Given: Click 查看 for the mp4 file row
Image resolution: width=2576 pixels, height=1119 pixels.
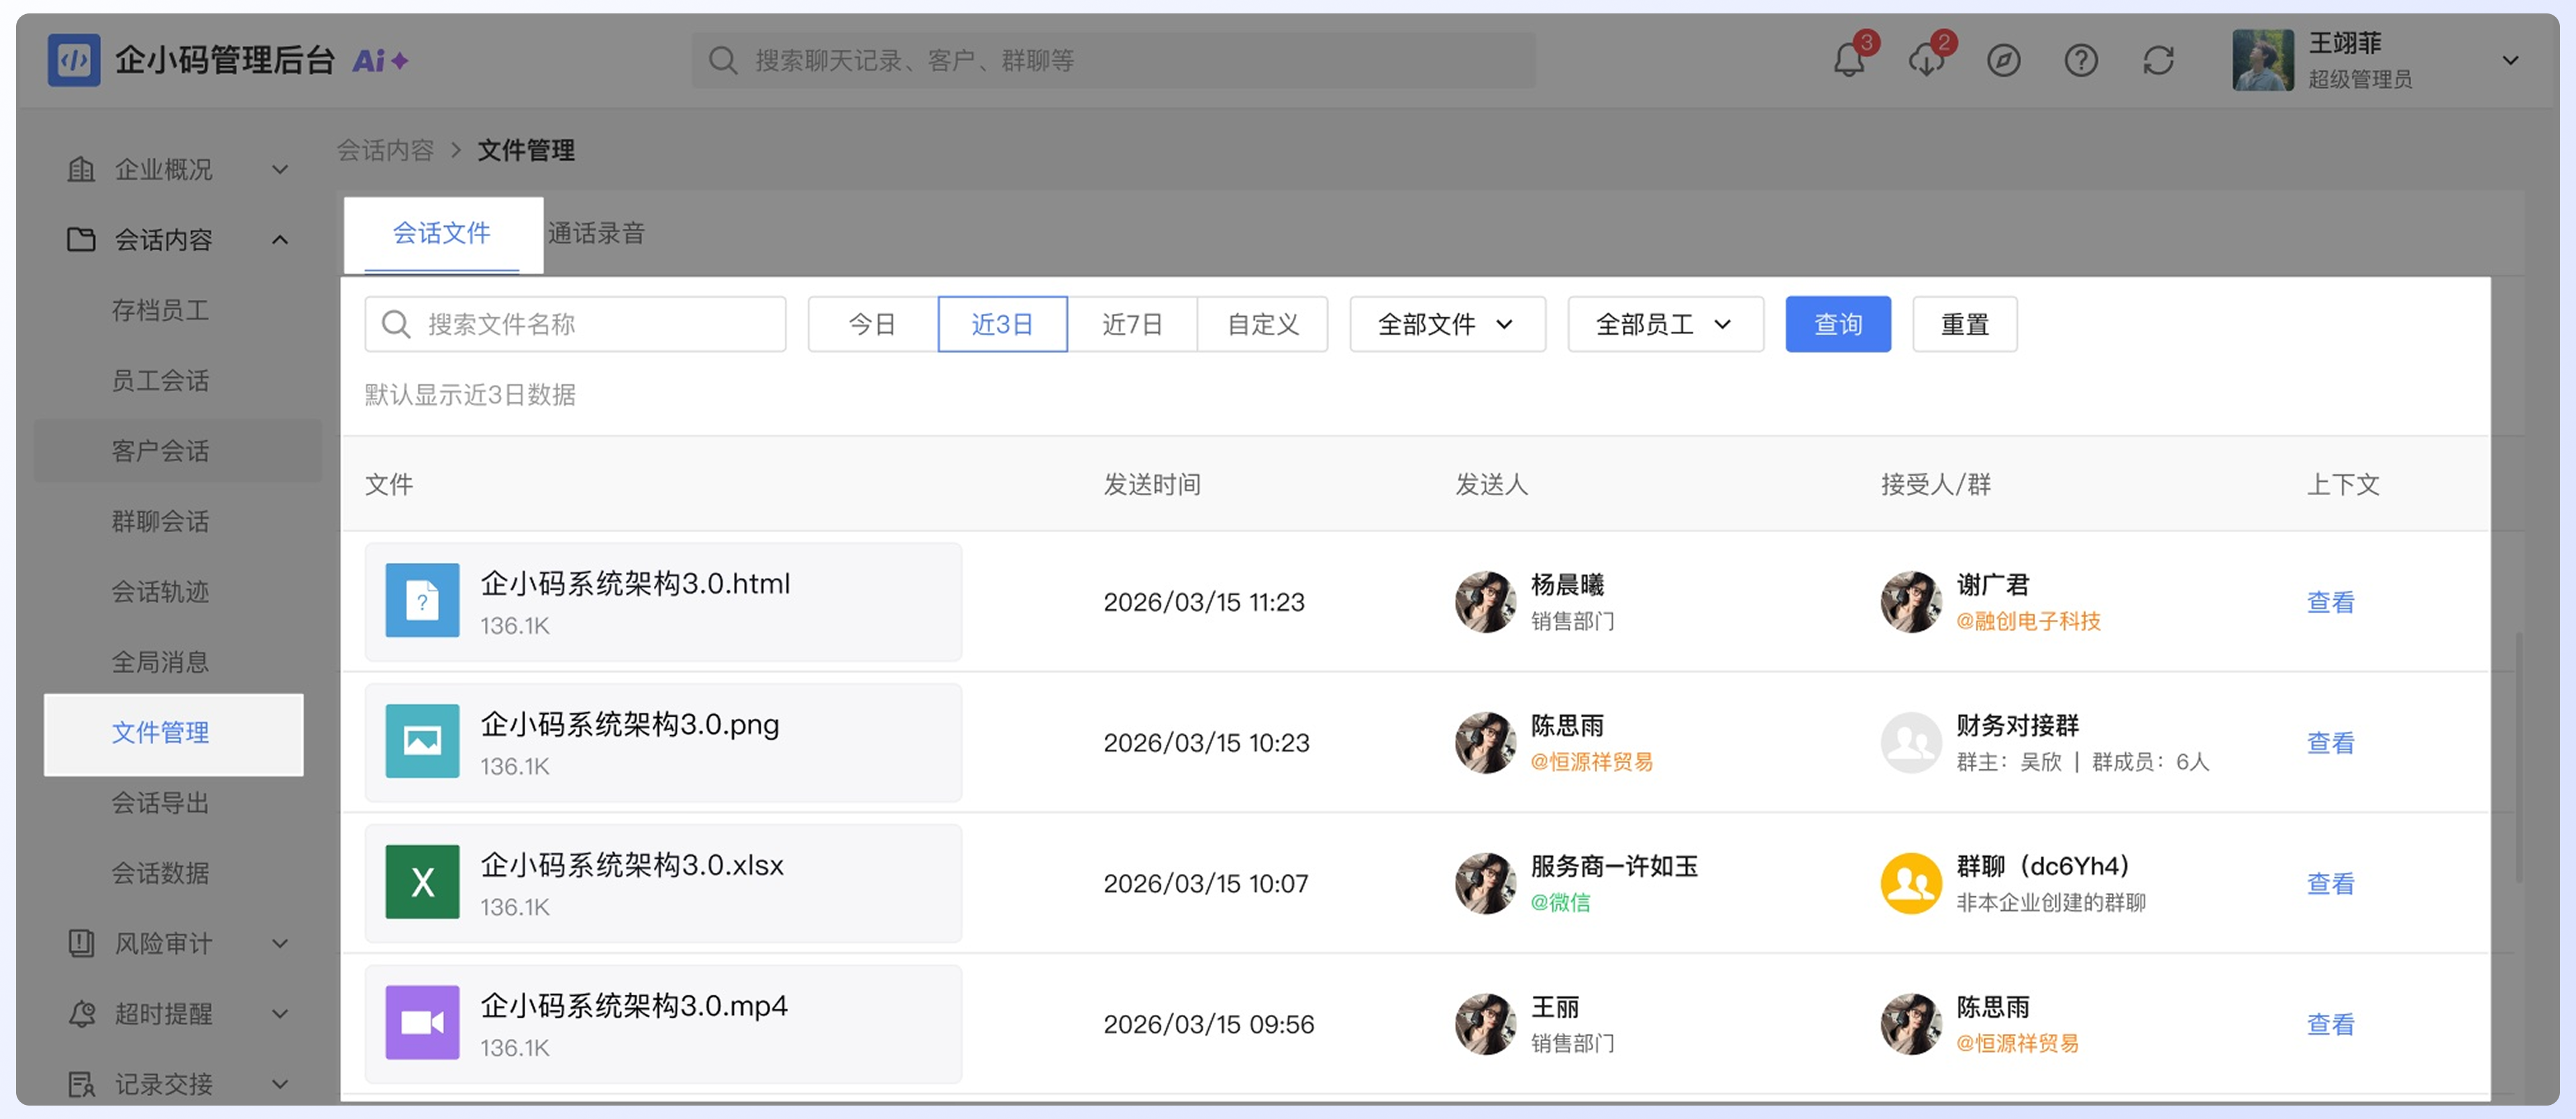Looking at the screenshot, I should [2330, 1024].
